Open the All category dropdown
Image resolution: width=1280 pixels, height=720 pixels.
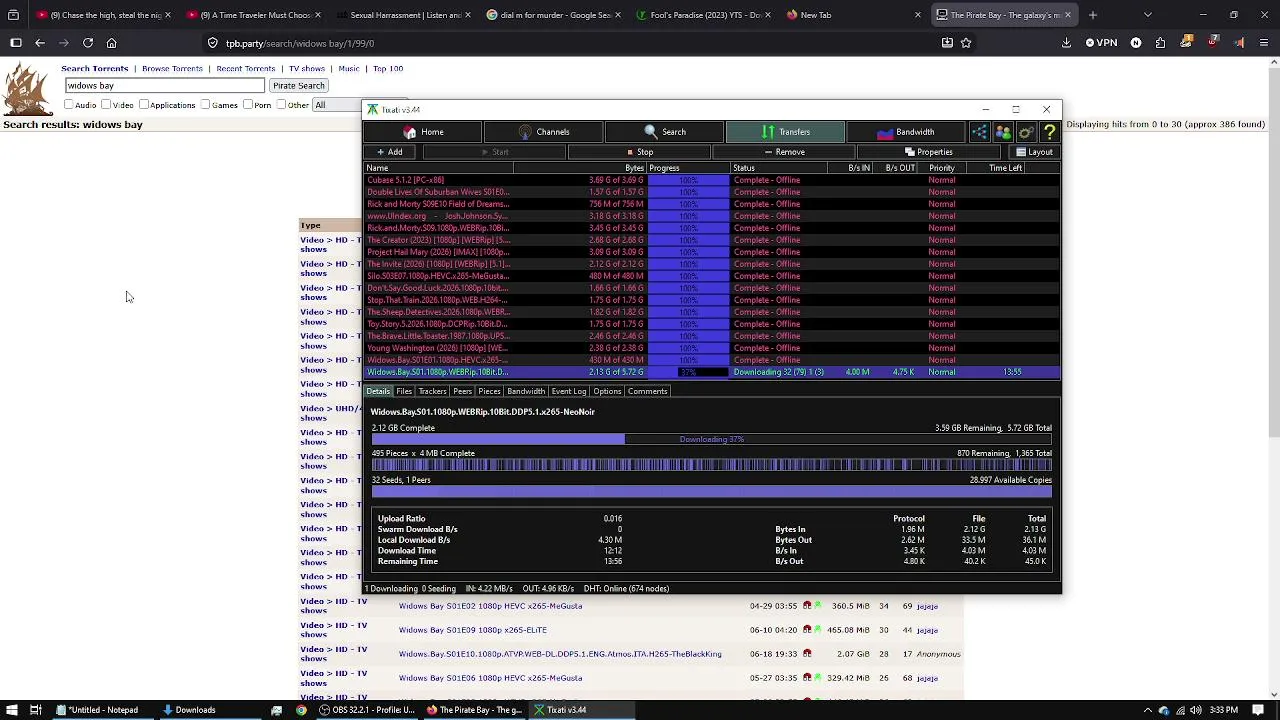pos(337,105)
